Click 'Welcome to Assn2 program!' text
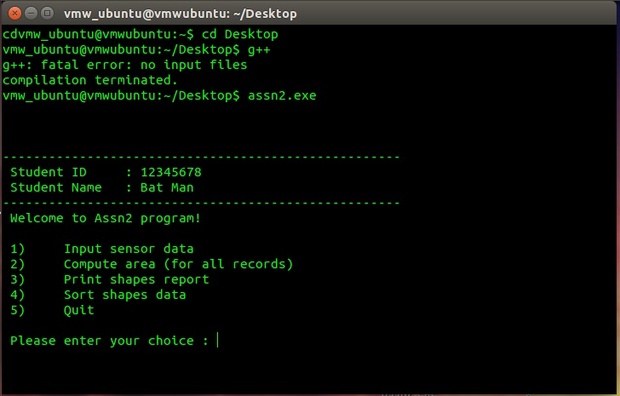The image size is (620, 396). point(105,218)
